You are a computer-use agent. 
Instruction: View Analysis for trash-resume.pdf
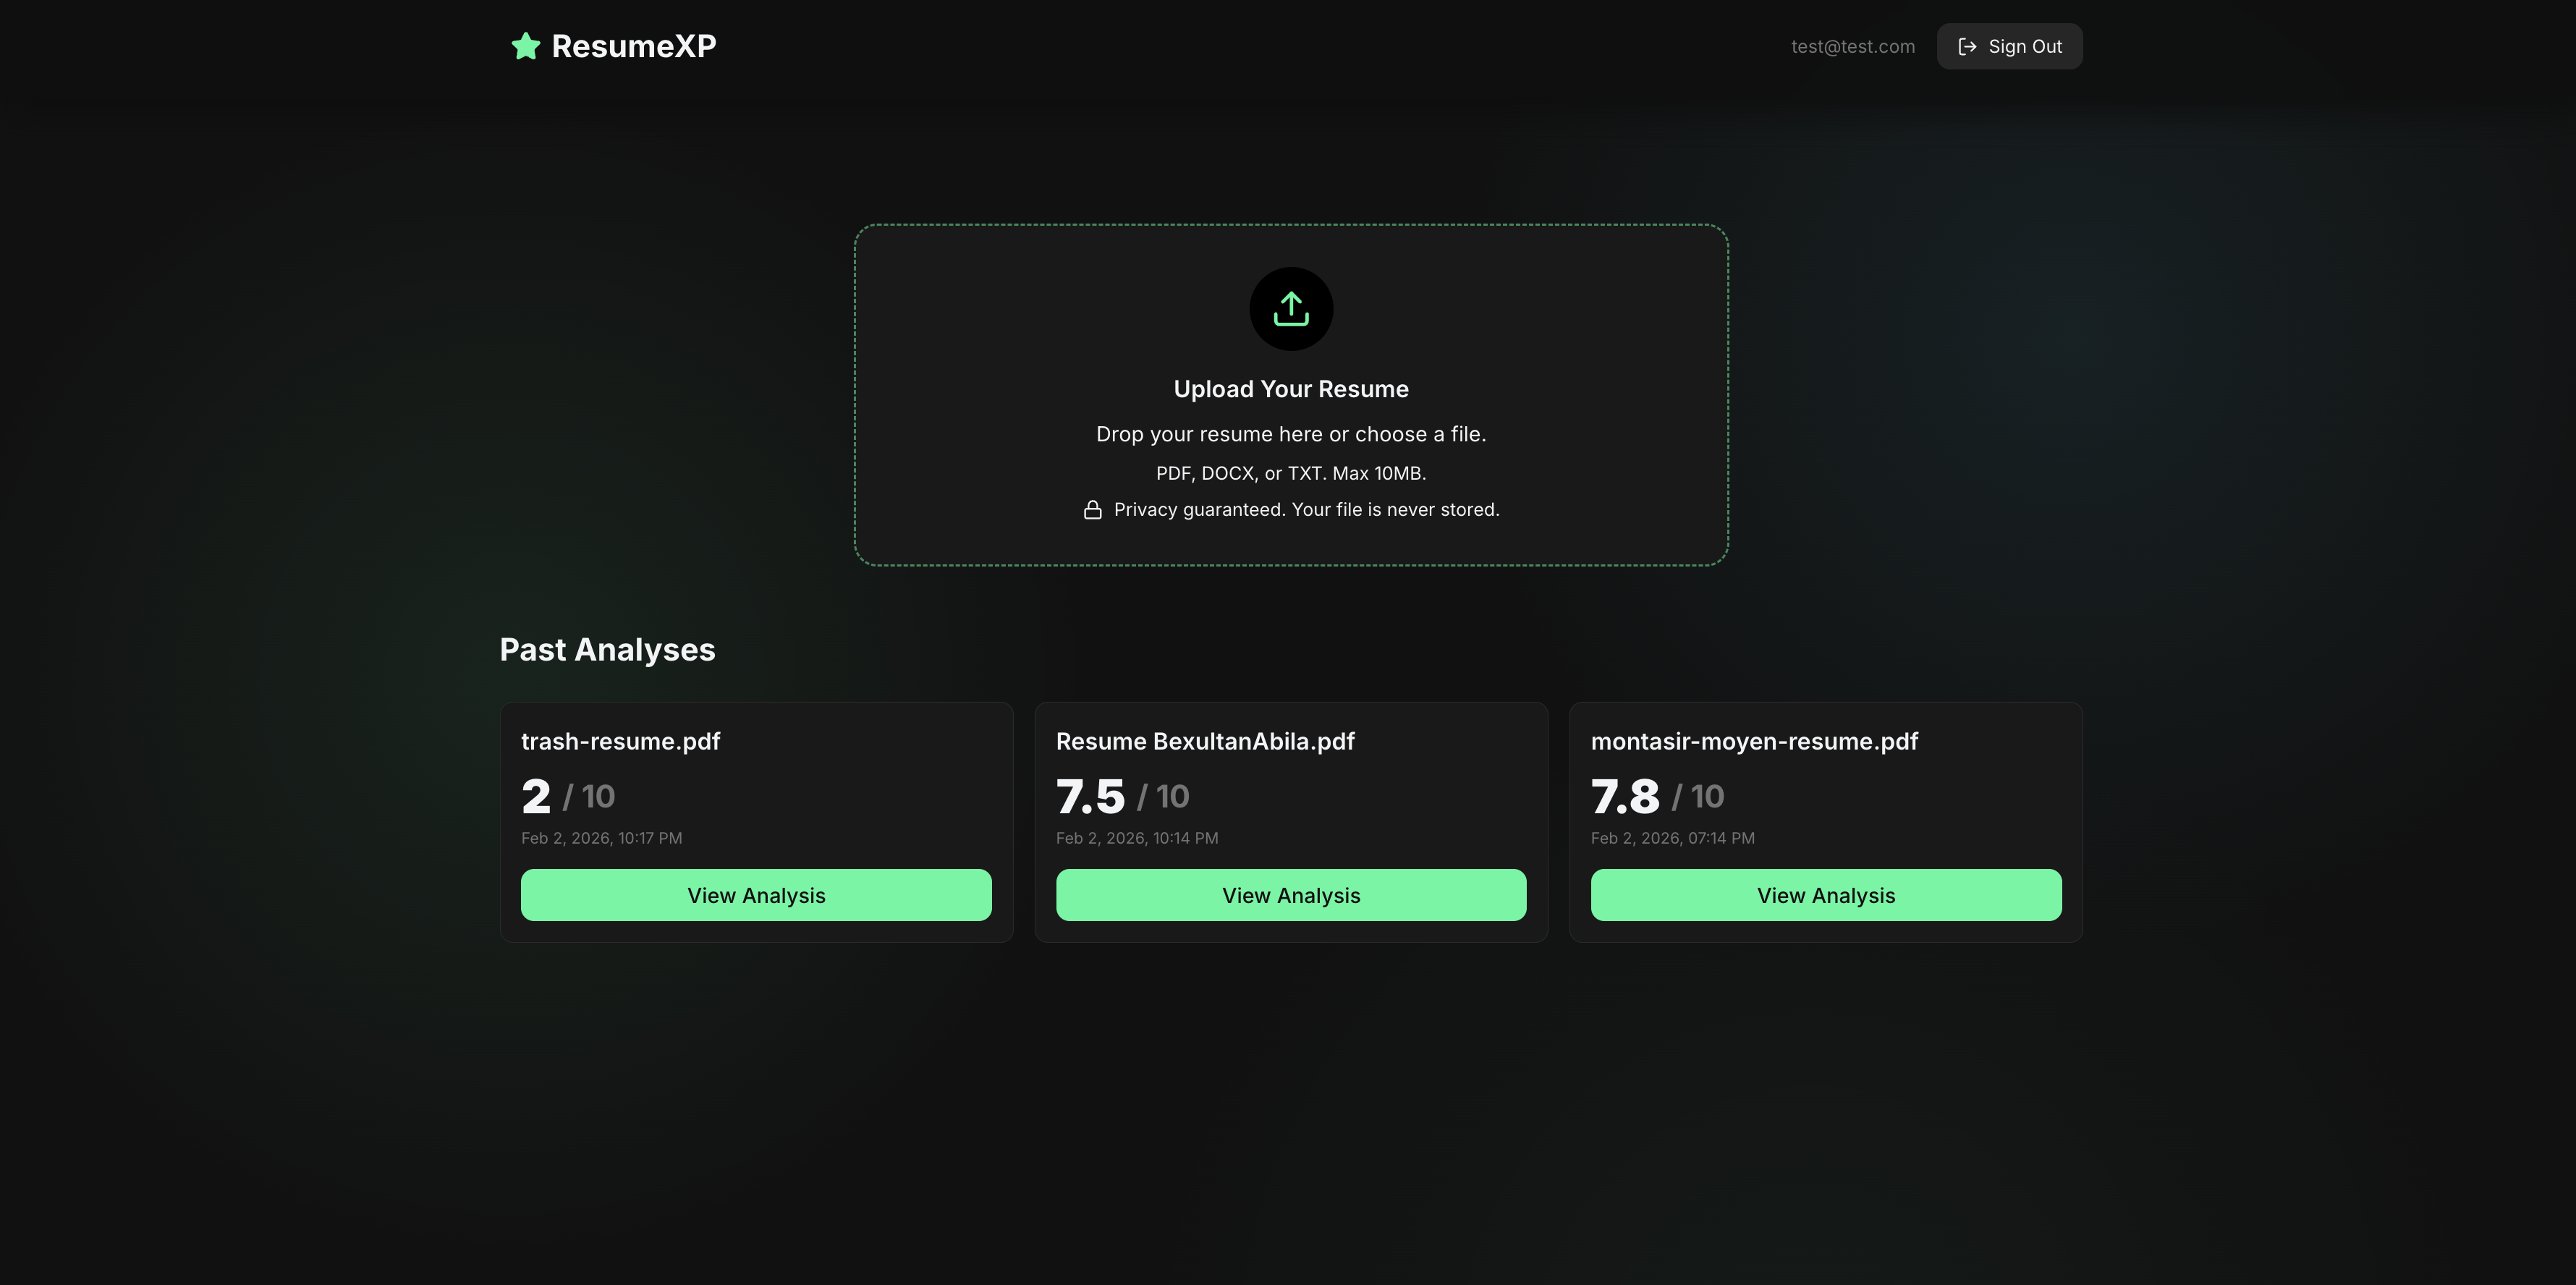pyautogui.click(x=755, y=895)
